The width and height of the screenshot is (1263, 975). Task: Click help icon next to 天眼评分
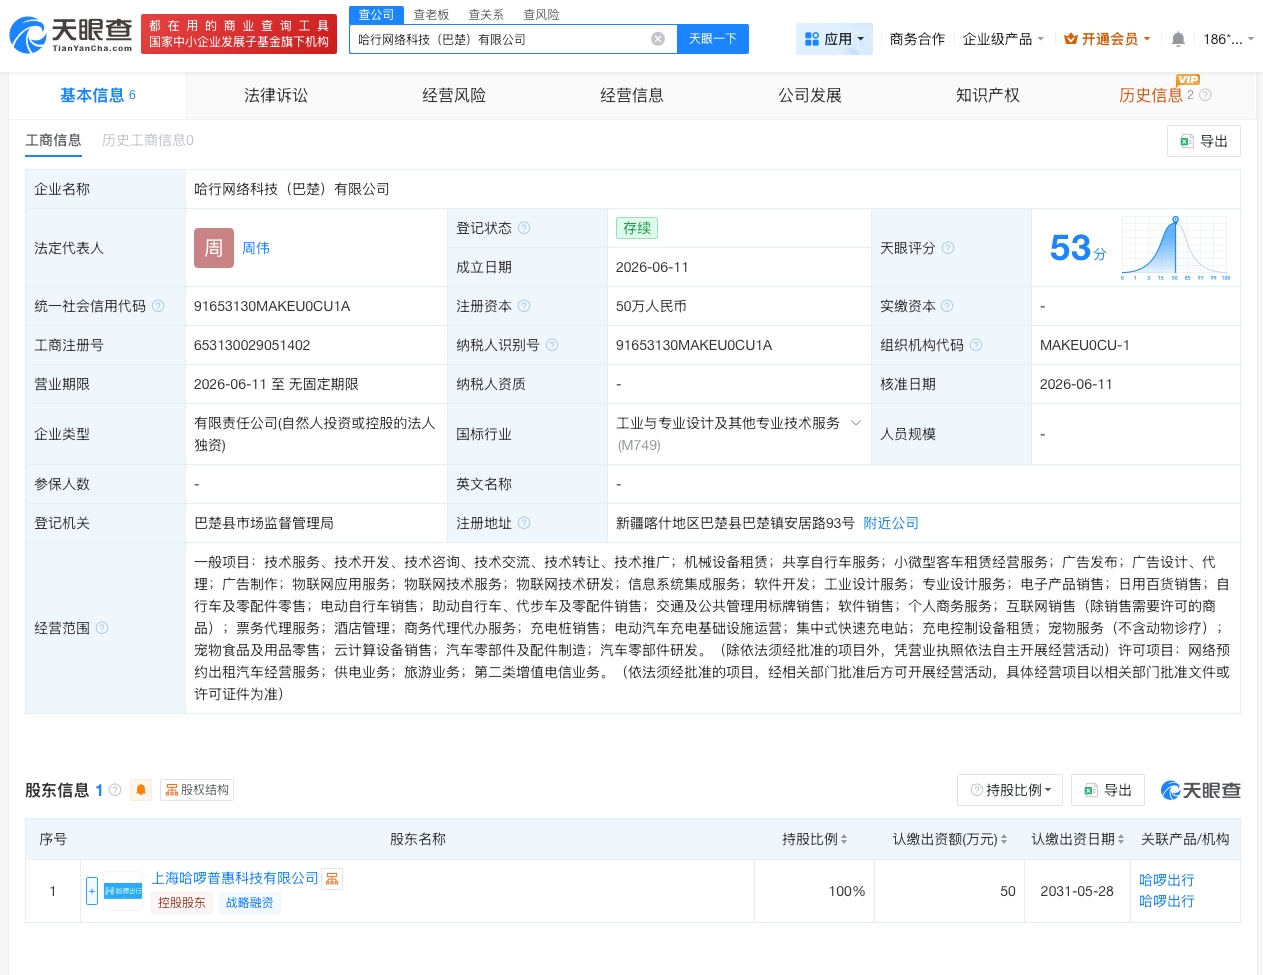[948, 248]
